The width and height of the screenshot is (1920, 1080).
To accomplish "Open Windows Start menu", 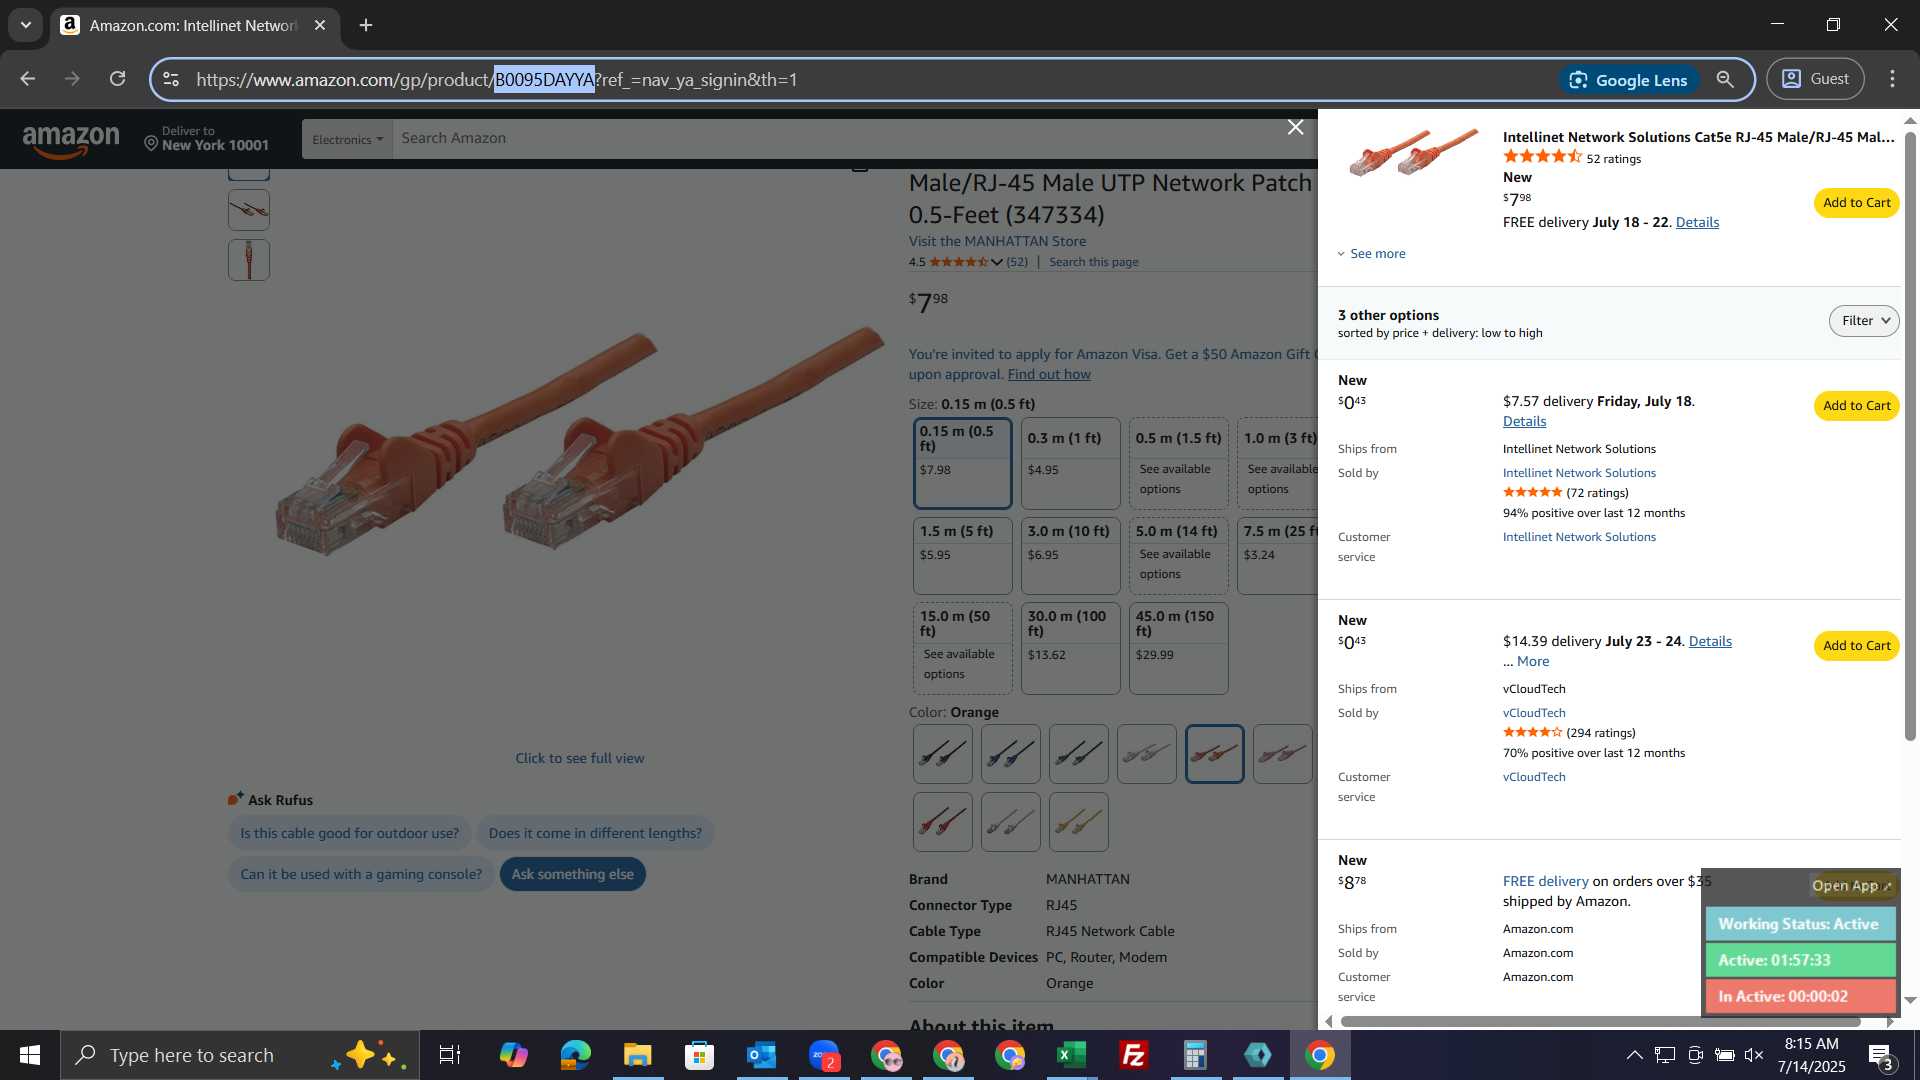I will click(x=30, y=1055).
